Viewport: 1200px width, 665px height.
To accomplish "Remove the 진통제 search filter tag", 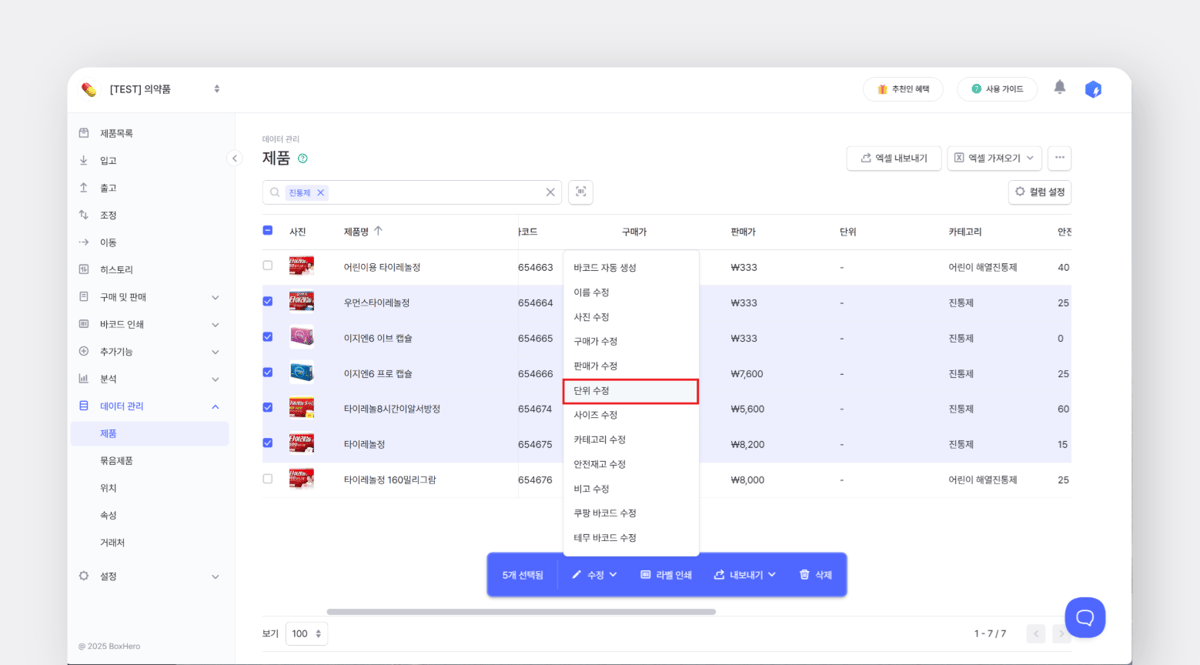I will (320, 193).
